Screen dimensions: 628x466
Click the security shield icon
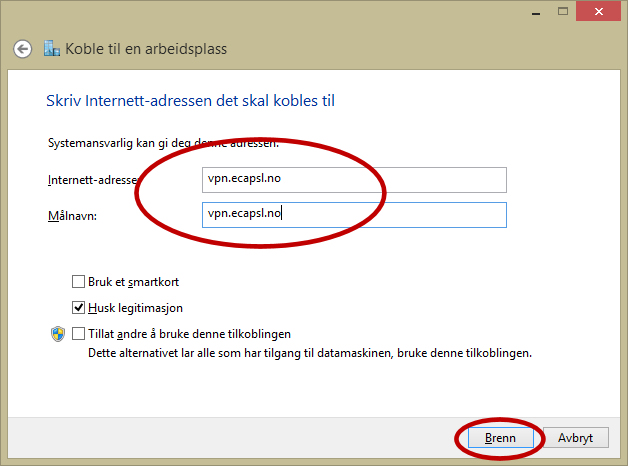(57, 334)
